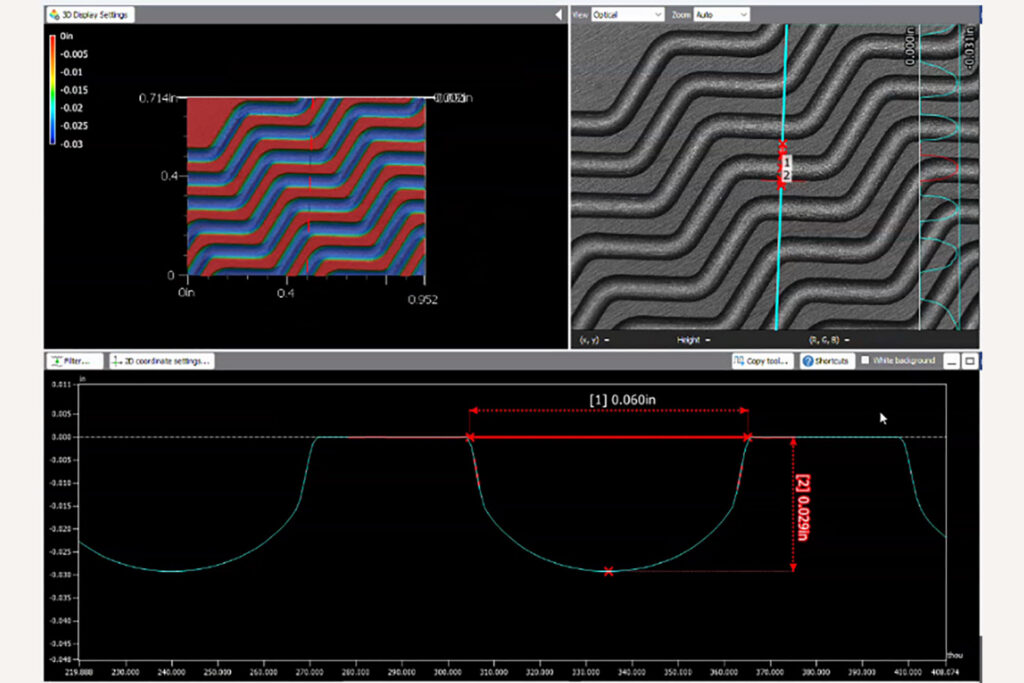
Task: Select the right endpoint marker of the width measurement
Action: click(x=748, y=437)
